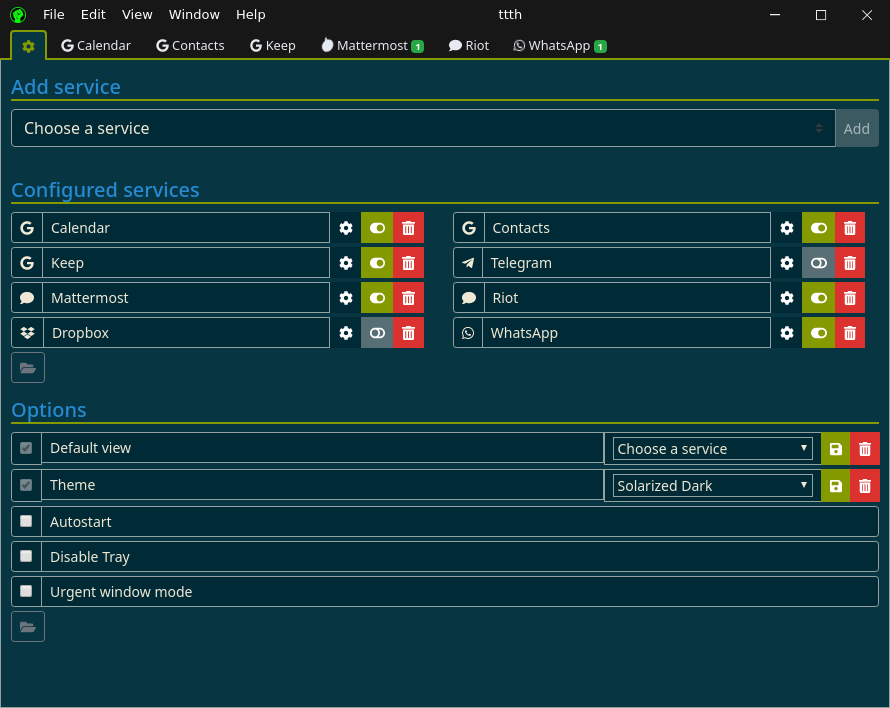This screenshot has width=890, height=708.
Task: Click the ttth app logo icon
Action: click(18, 15)
